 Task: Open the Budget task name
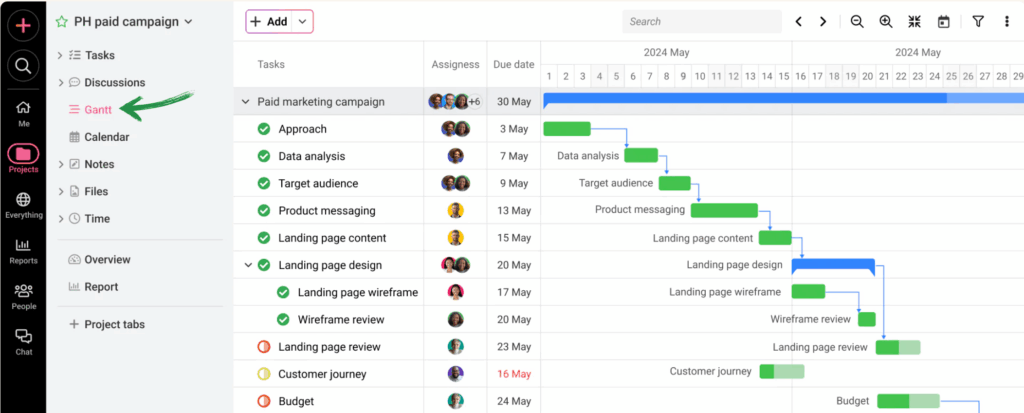296,401
